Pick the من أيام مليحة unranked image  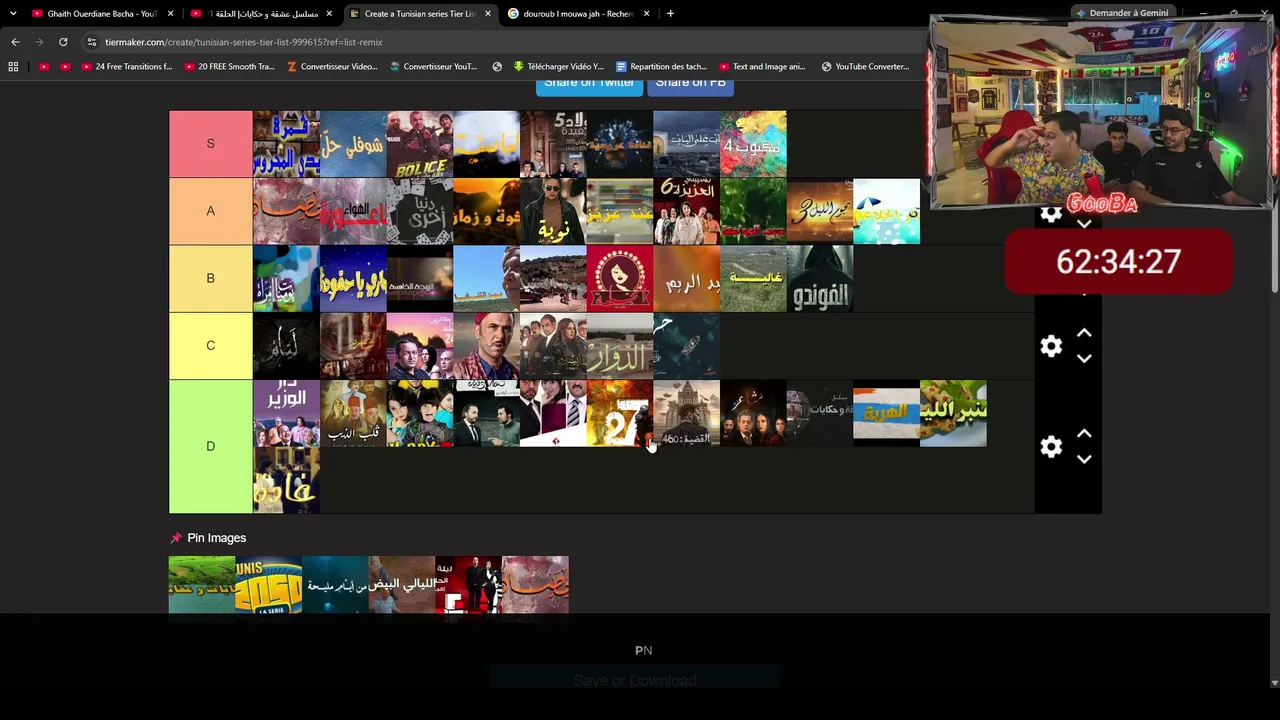click(x=335, y=585)
